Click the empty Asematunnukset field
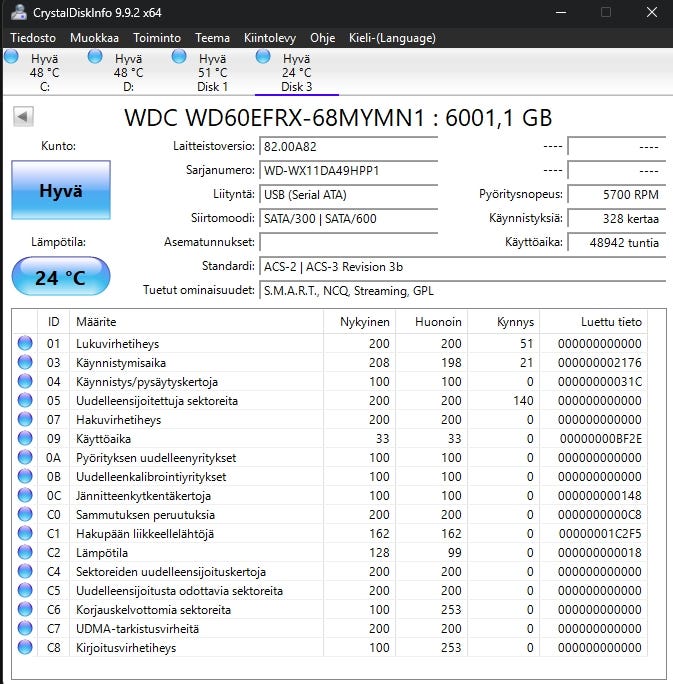The image size is (673, 684). [348, 242]
